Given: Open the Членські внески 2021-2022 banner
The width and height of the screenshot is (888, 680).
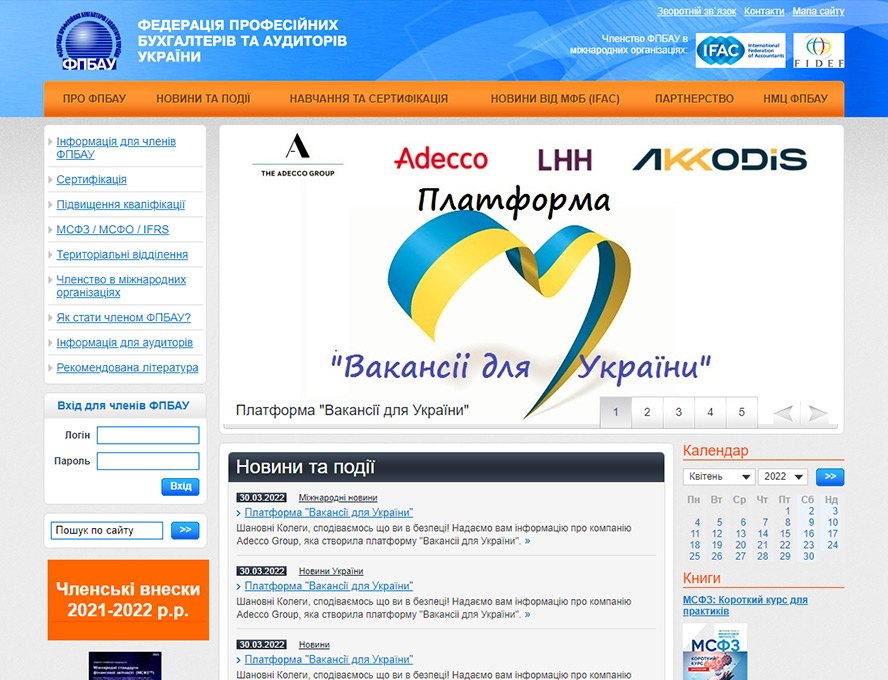Looking at the screenshot, I should (x=128, y=600).
